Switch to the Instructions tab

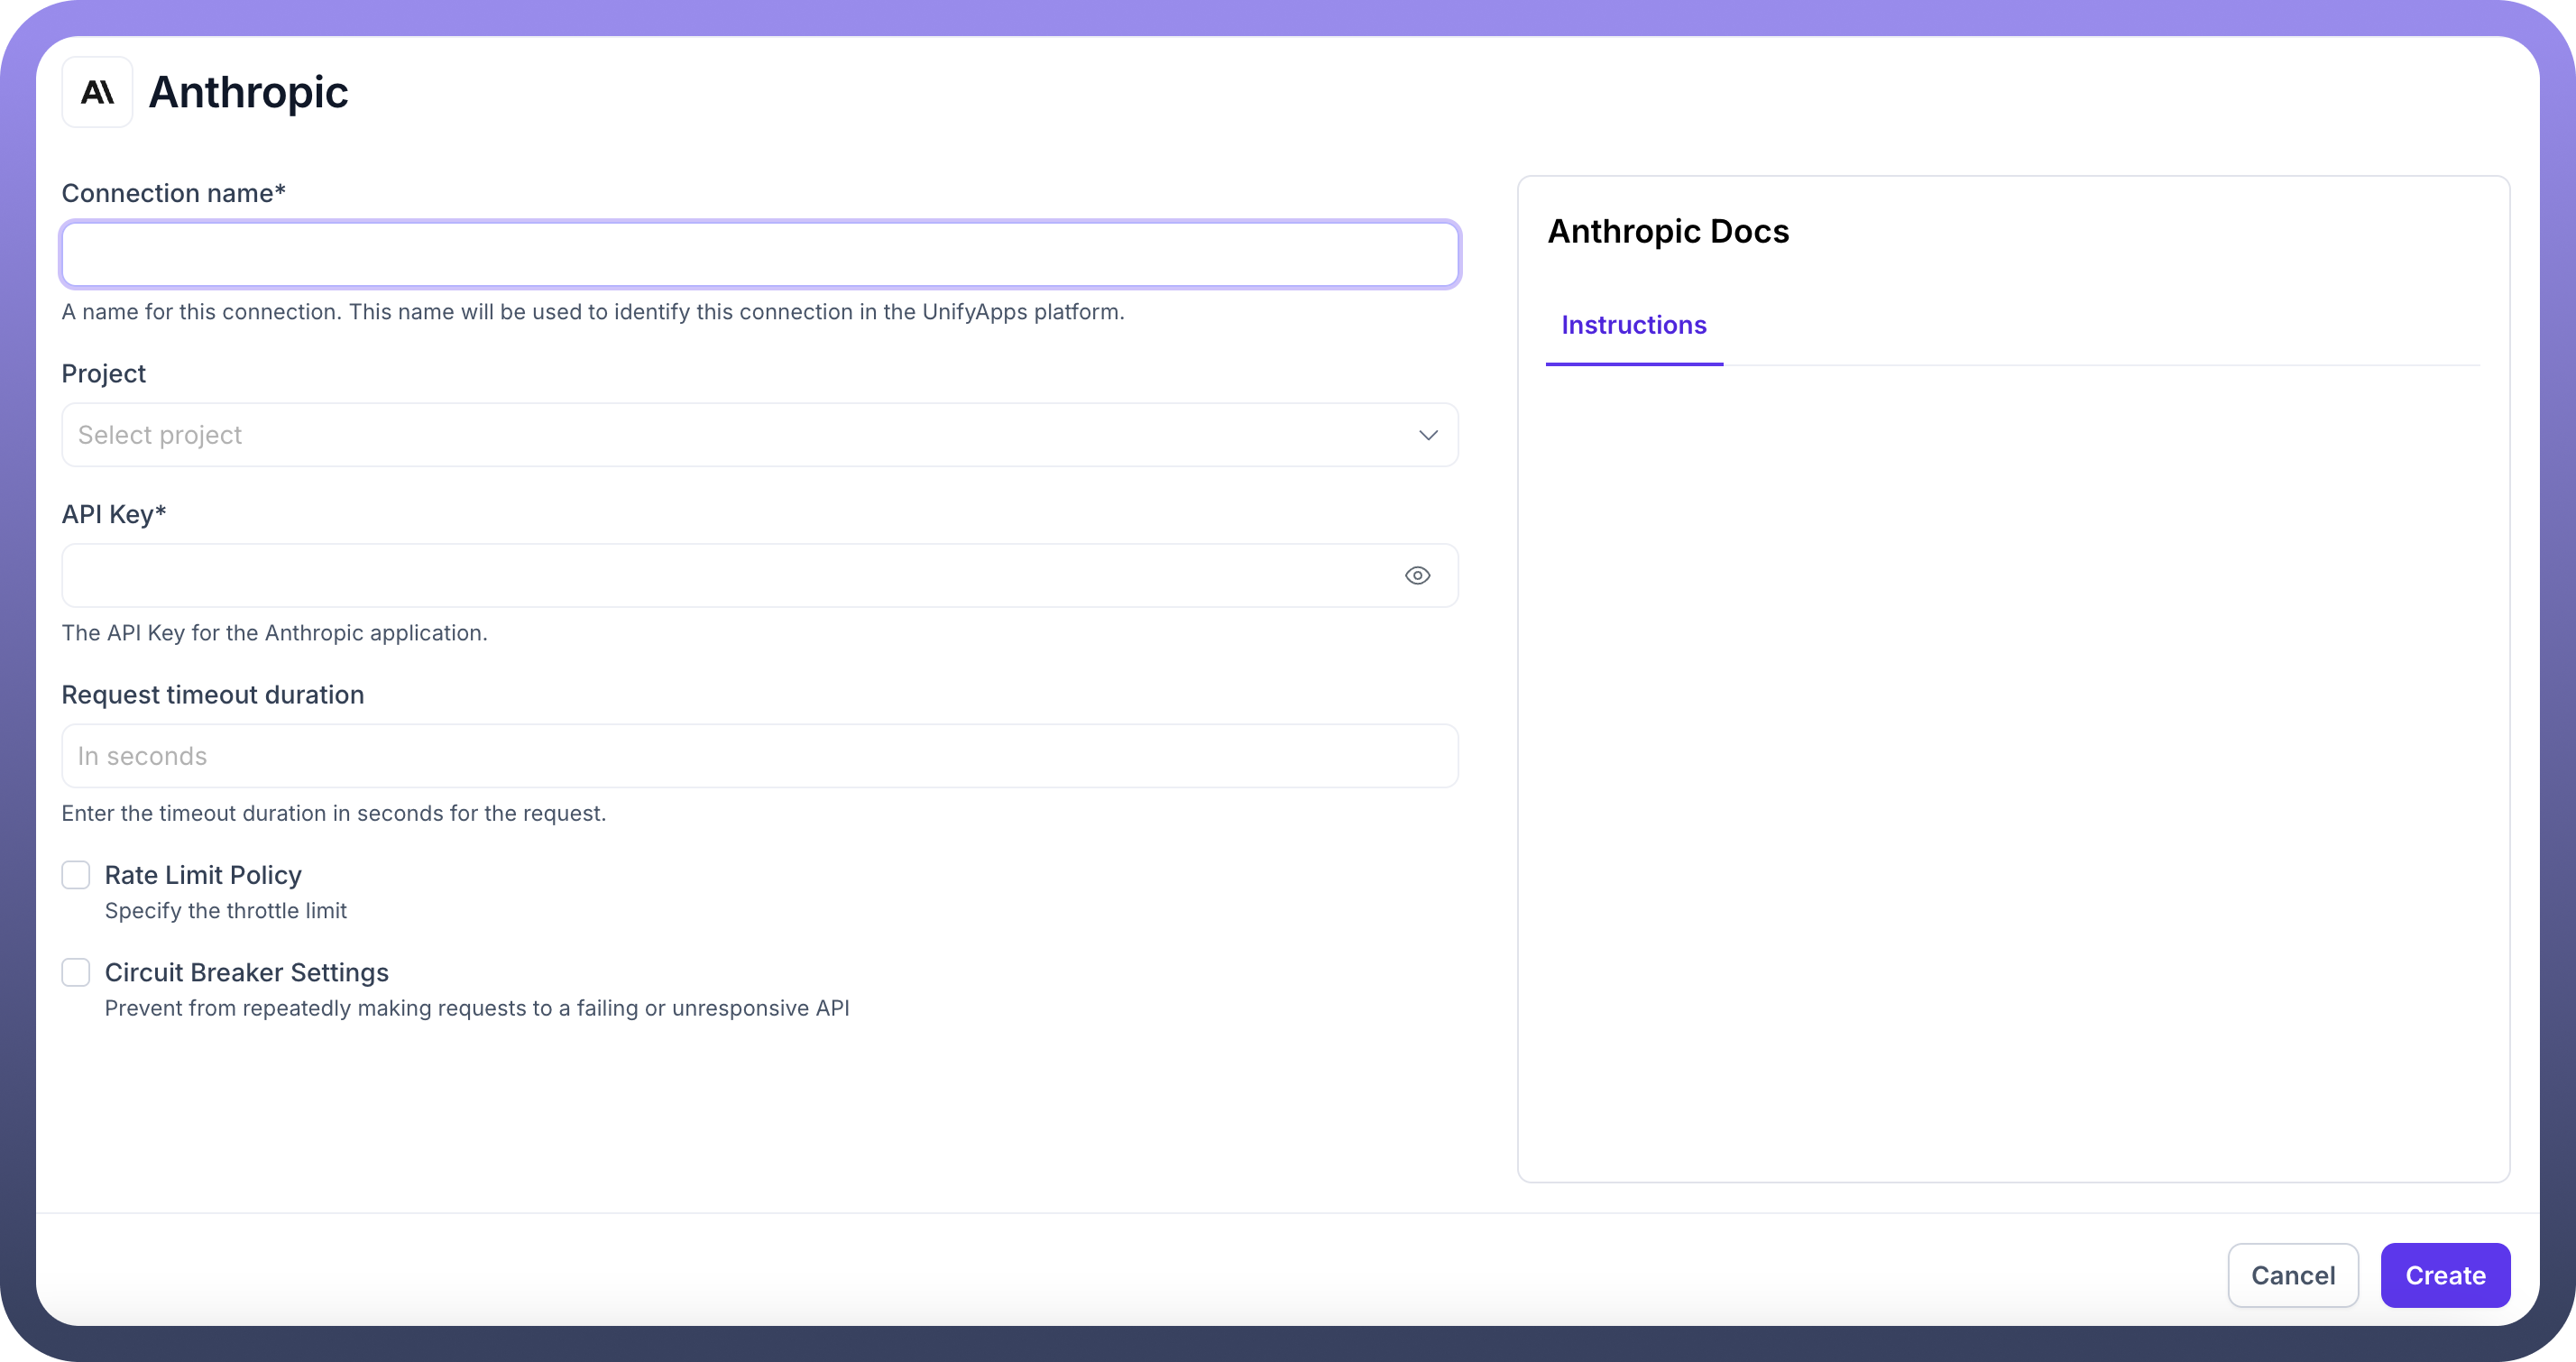(1633, 325)
